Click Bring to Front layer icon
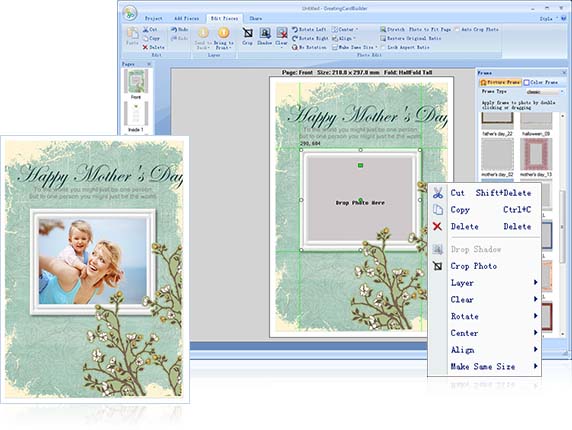This screenshot has width=572, height=430. [x=223, y=38]
